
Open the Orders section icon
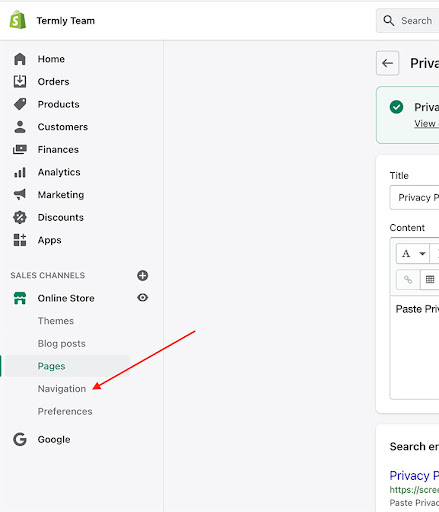tap(20, 81)
